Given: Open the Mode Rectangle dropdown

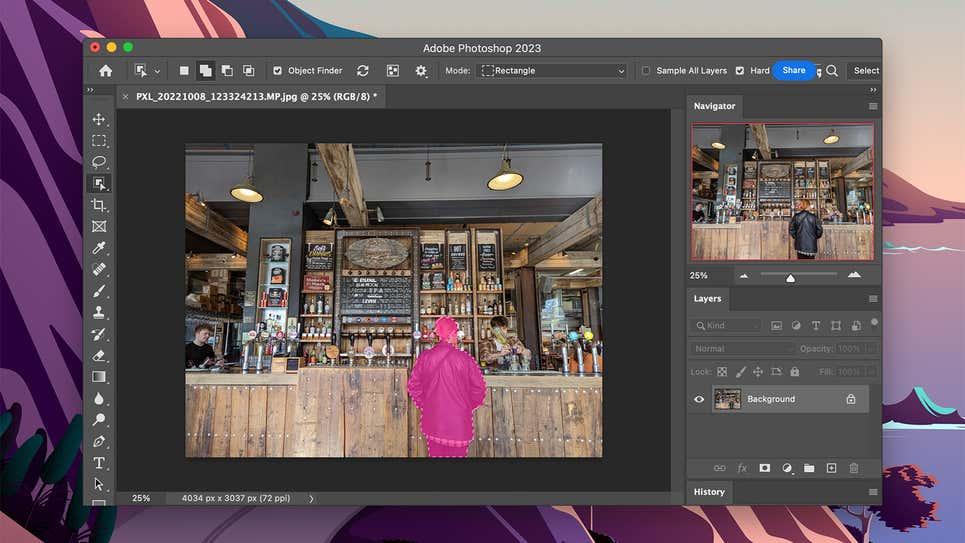Looking at the screenshot, I should [550, 71].
